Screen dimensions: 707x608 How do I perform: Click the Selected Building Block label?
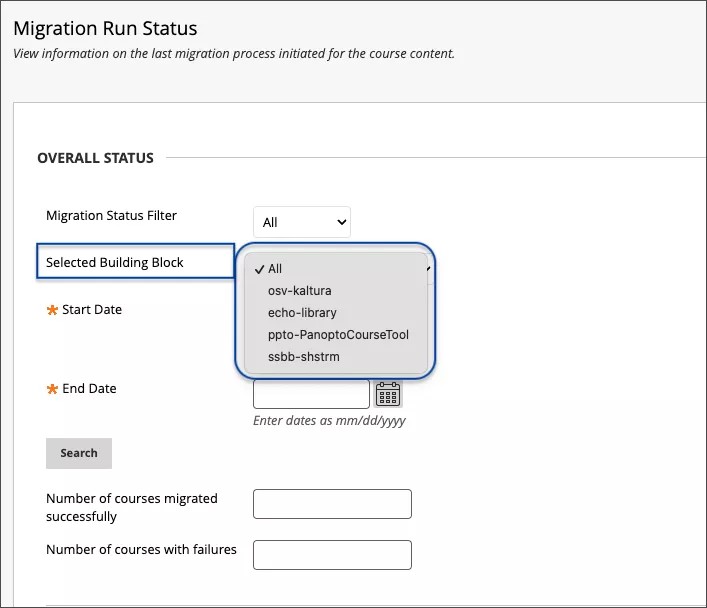[115, 262]
